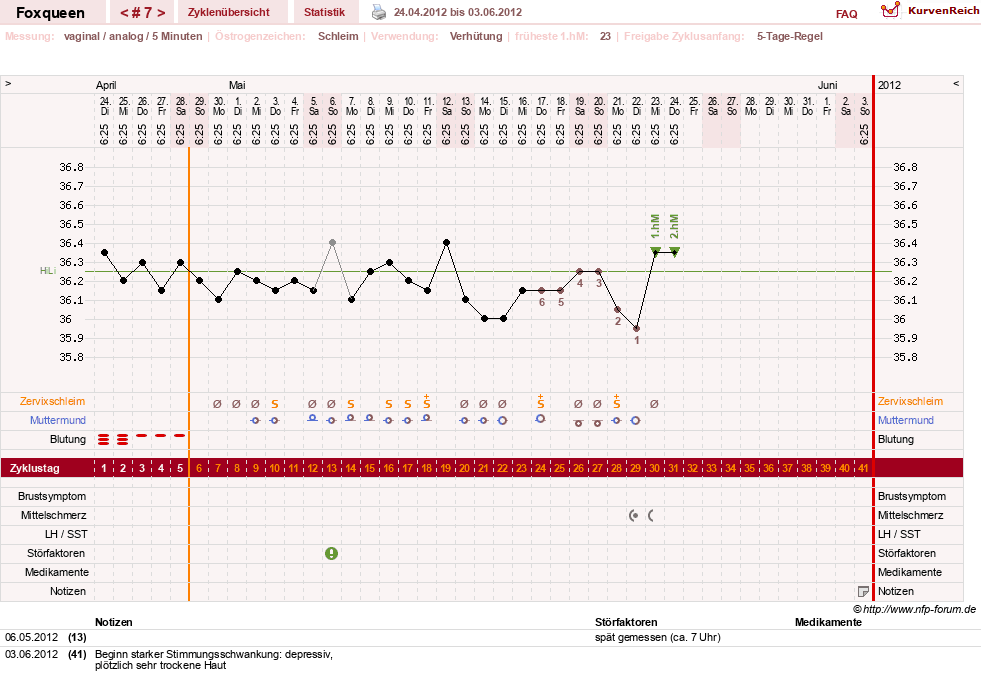Image resolution: width=981 pixels, height=695 pixels.
Task: Click heavy bleeding icon on cycle day 1
Action: 104,440
